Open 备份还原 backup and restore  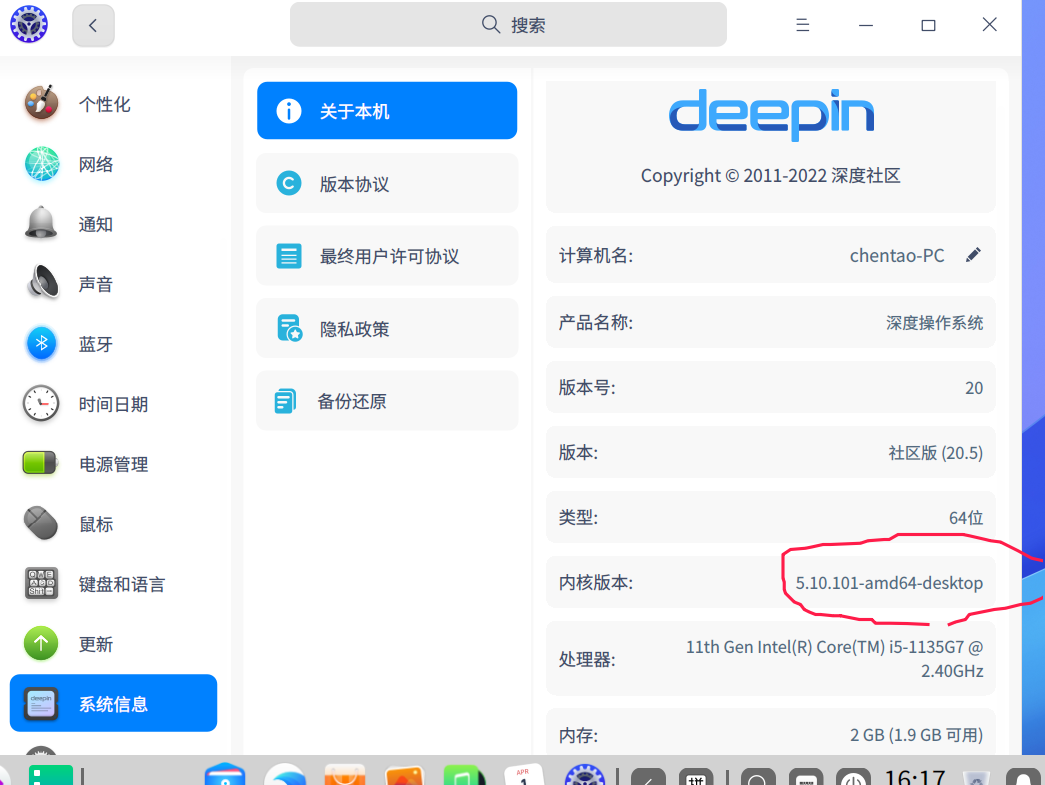[387, 400]
